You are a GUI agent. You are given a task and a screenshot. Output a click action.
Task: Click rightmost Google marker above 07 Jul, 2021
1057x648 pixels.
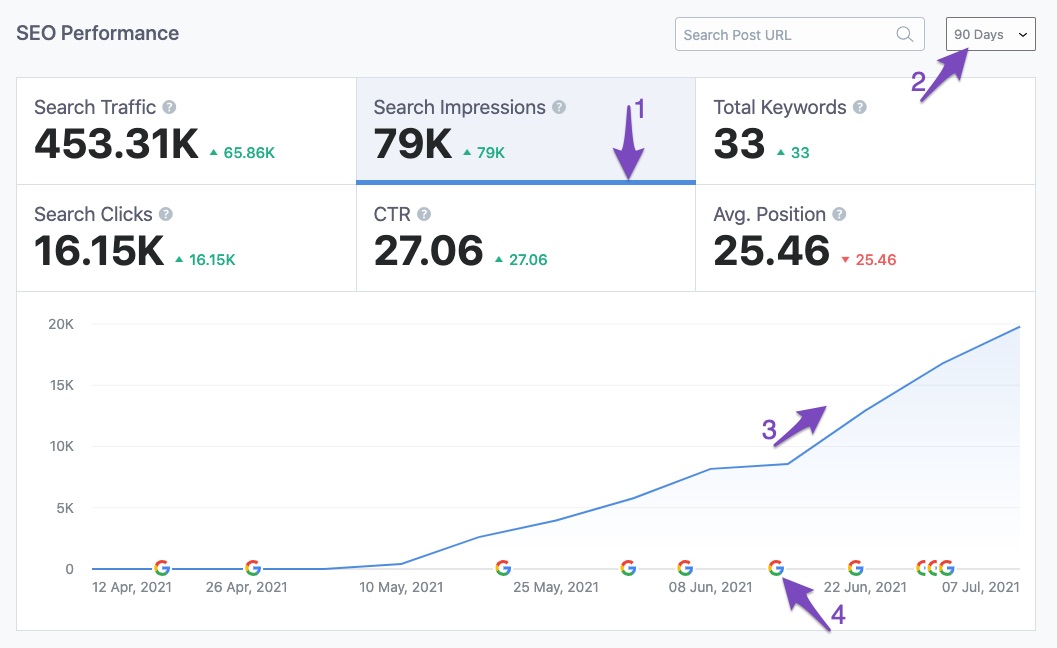[946, 568]
